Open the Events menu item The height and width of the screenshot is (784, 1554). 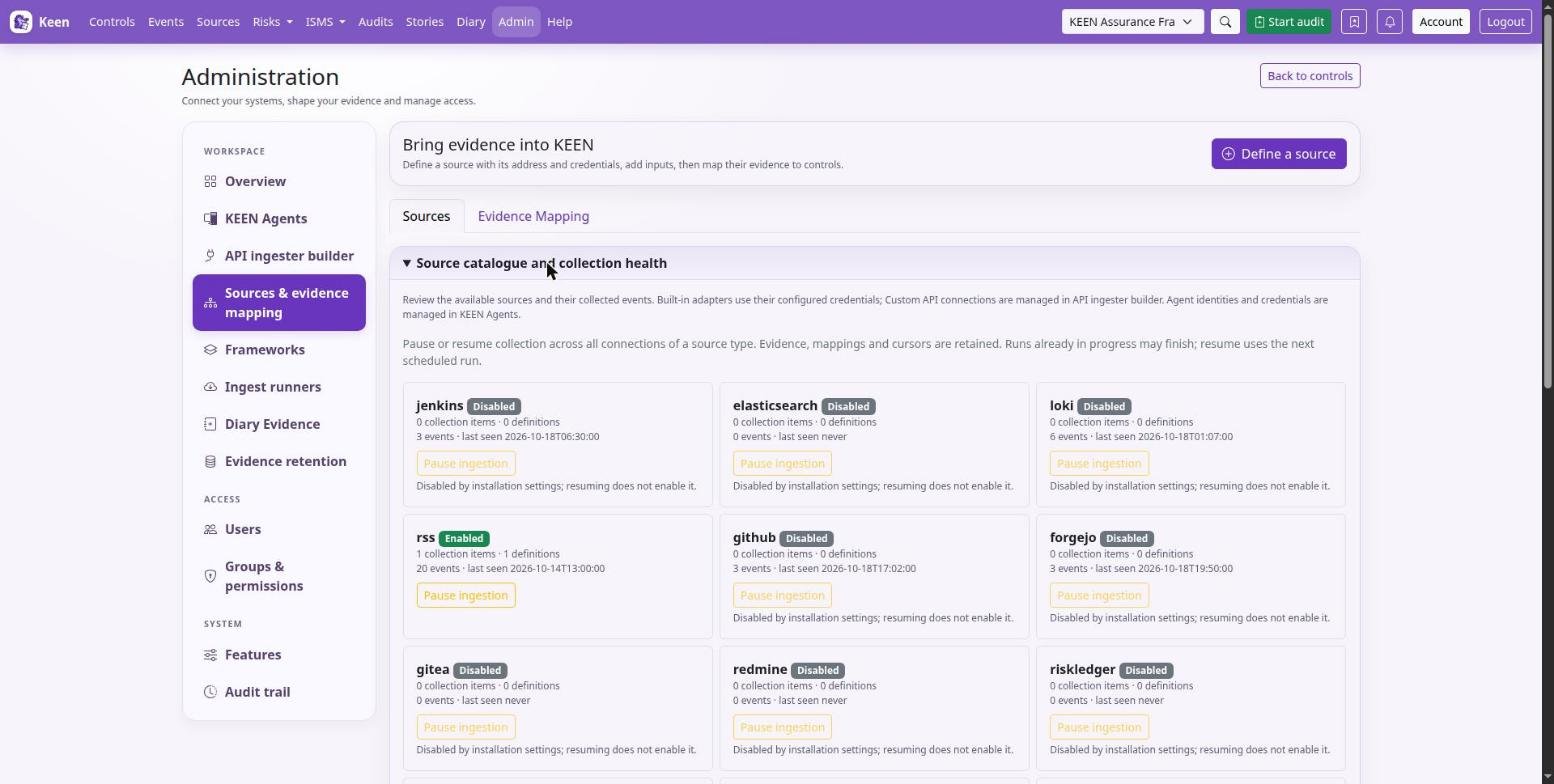click(166, 22)
